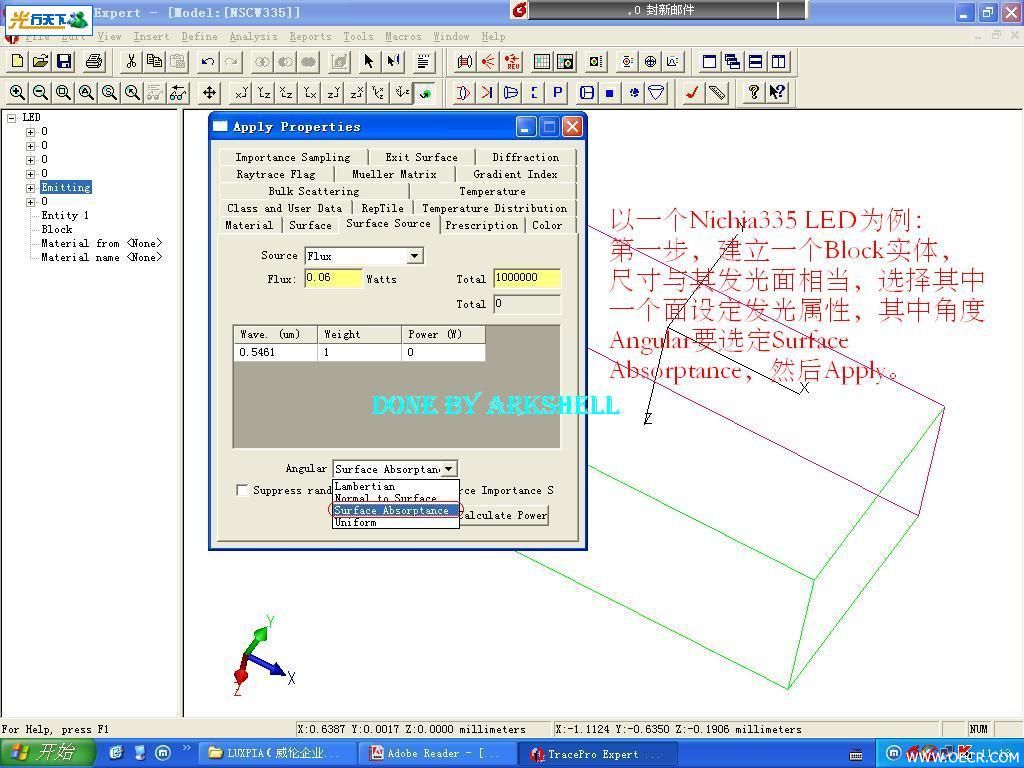Click the cascade windows icon
Viewport: 1024px width, 768px height.
(733, 61)
